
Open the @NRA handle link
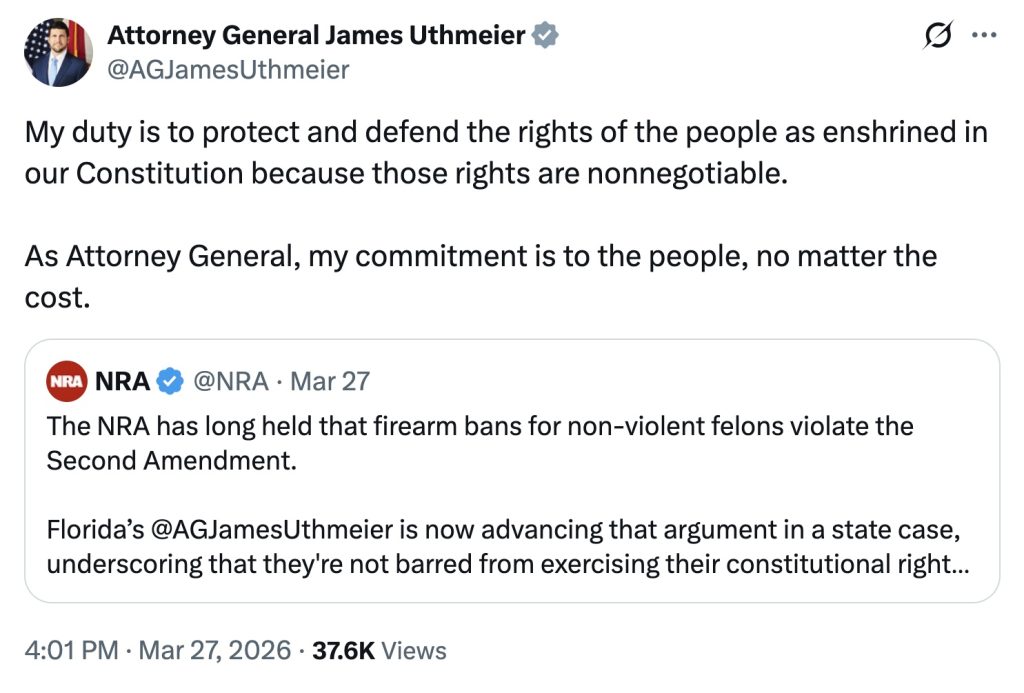[x=231, y=379]
